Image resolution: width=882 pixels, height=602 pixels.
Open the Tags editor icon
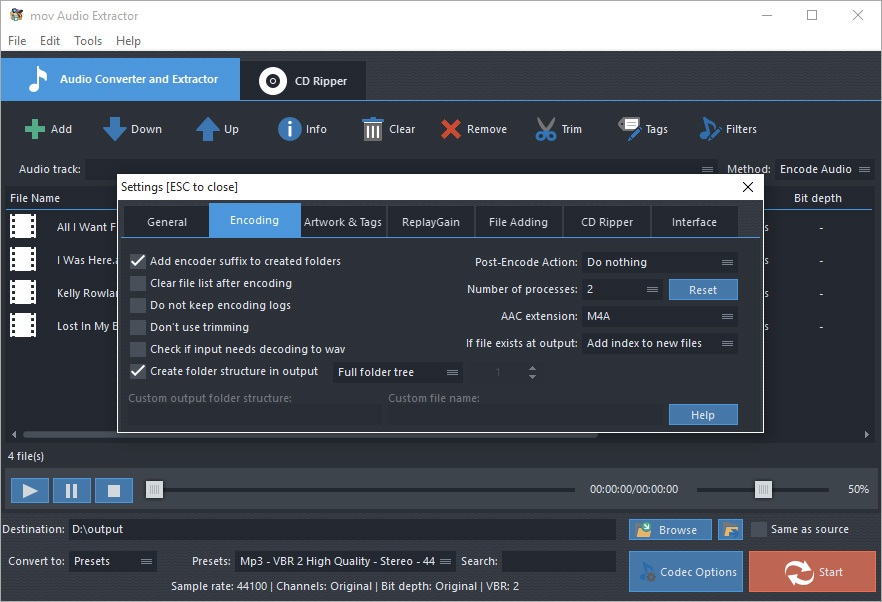coord(629,129)
